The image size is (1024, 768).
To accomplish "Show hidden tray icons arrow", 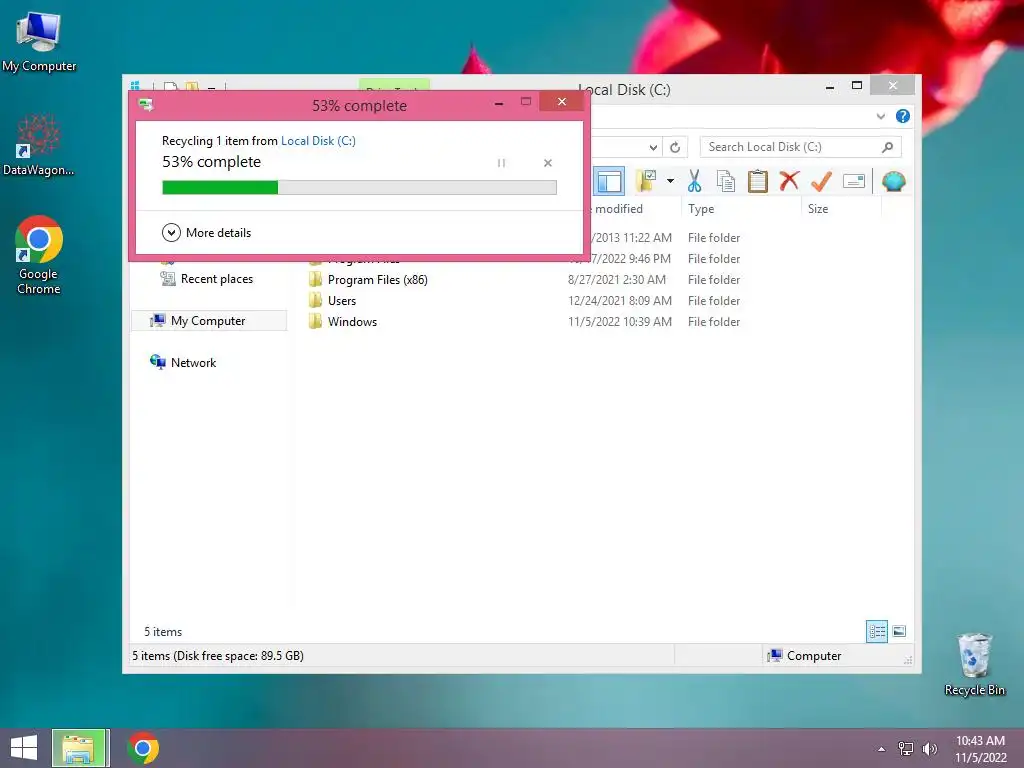I will [882, 749].
